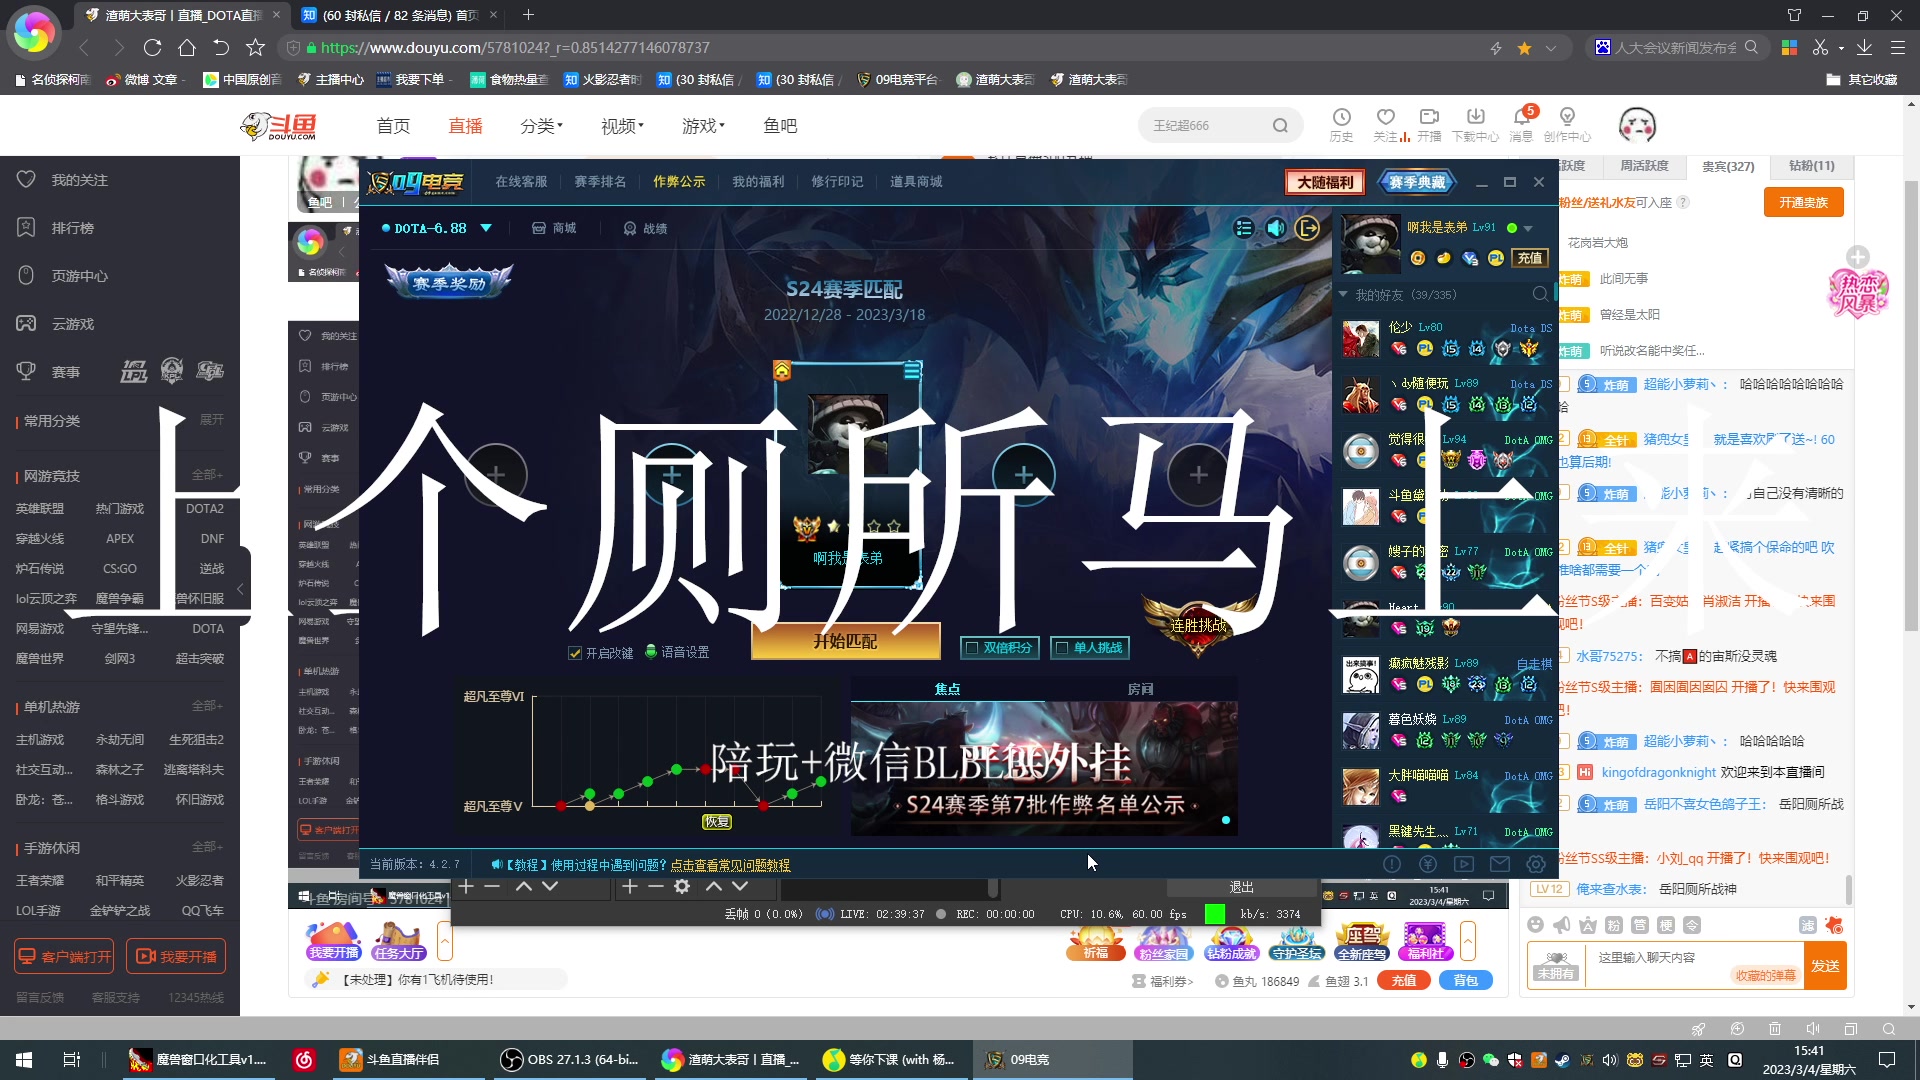Open 赛季排名 menu item

pyautogui.click(x=600, y=181)
